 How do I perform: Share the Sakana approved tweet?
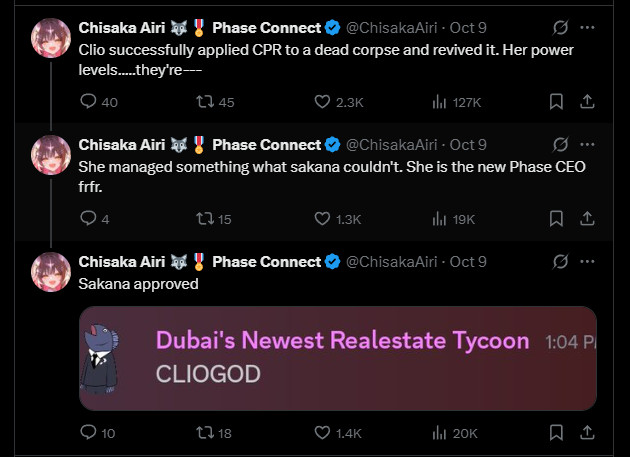[x=589, y=433]
